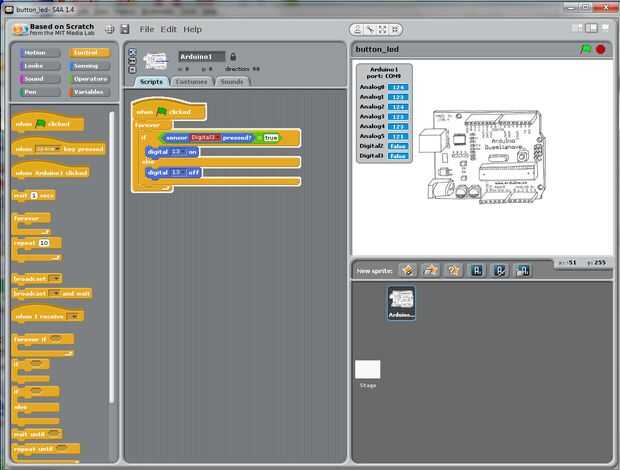Choose new sprite from file

(x=431, y=270)
